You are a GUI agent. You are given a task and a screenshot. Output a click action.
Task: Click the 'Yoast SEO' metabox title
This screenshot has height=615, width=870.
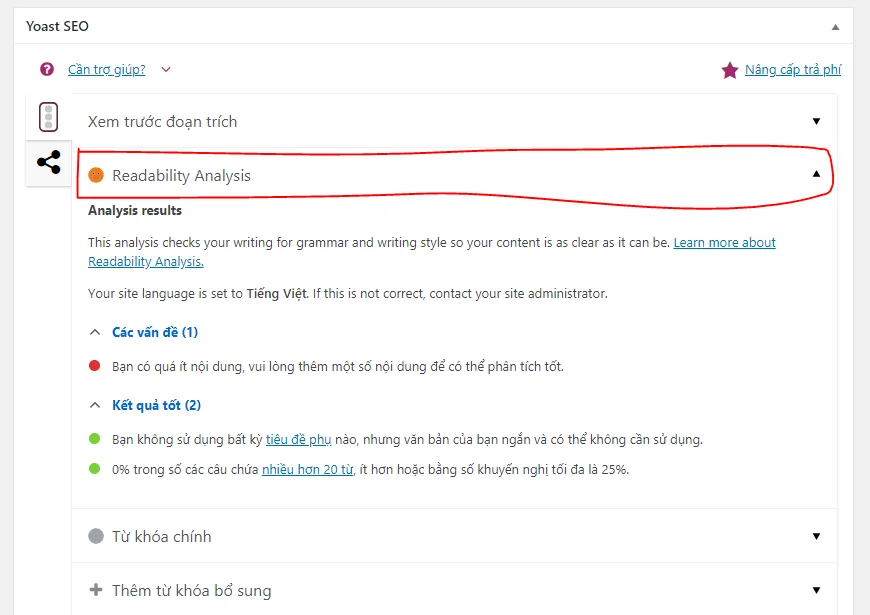57,26
